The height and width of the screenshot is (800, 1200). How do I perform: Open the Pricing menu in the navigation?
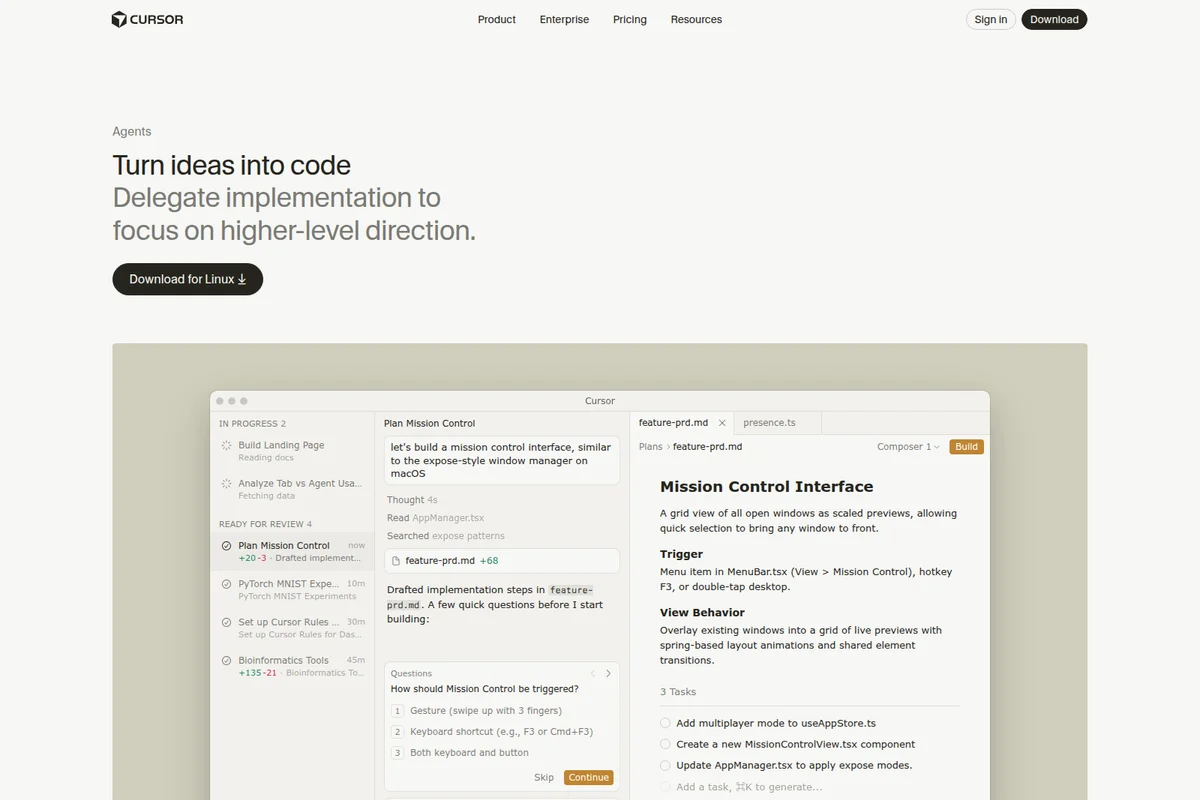[x=629, y=19]
